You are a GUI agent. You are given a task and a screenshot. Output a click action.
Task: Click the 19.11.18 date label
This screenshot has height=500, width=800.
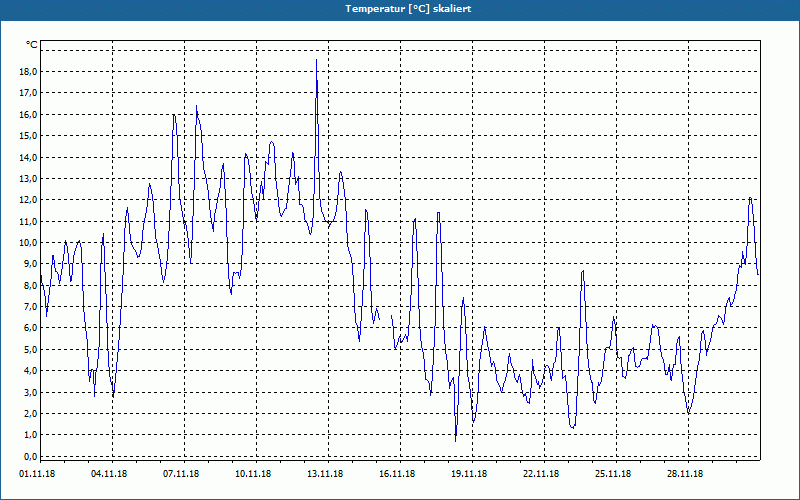coord(469,474)
